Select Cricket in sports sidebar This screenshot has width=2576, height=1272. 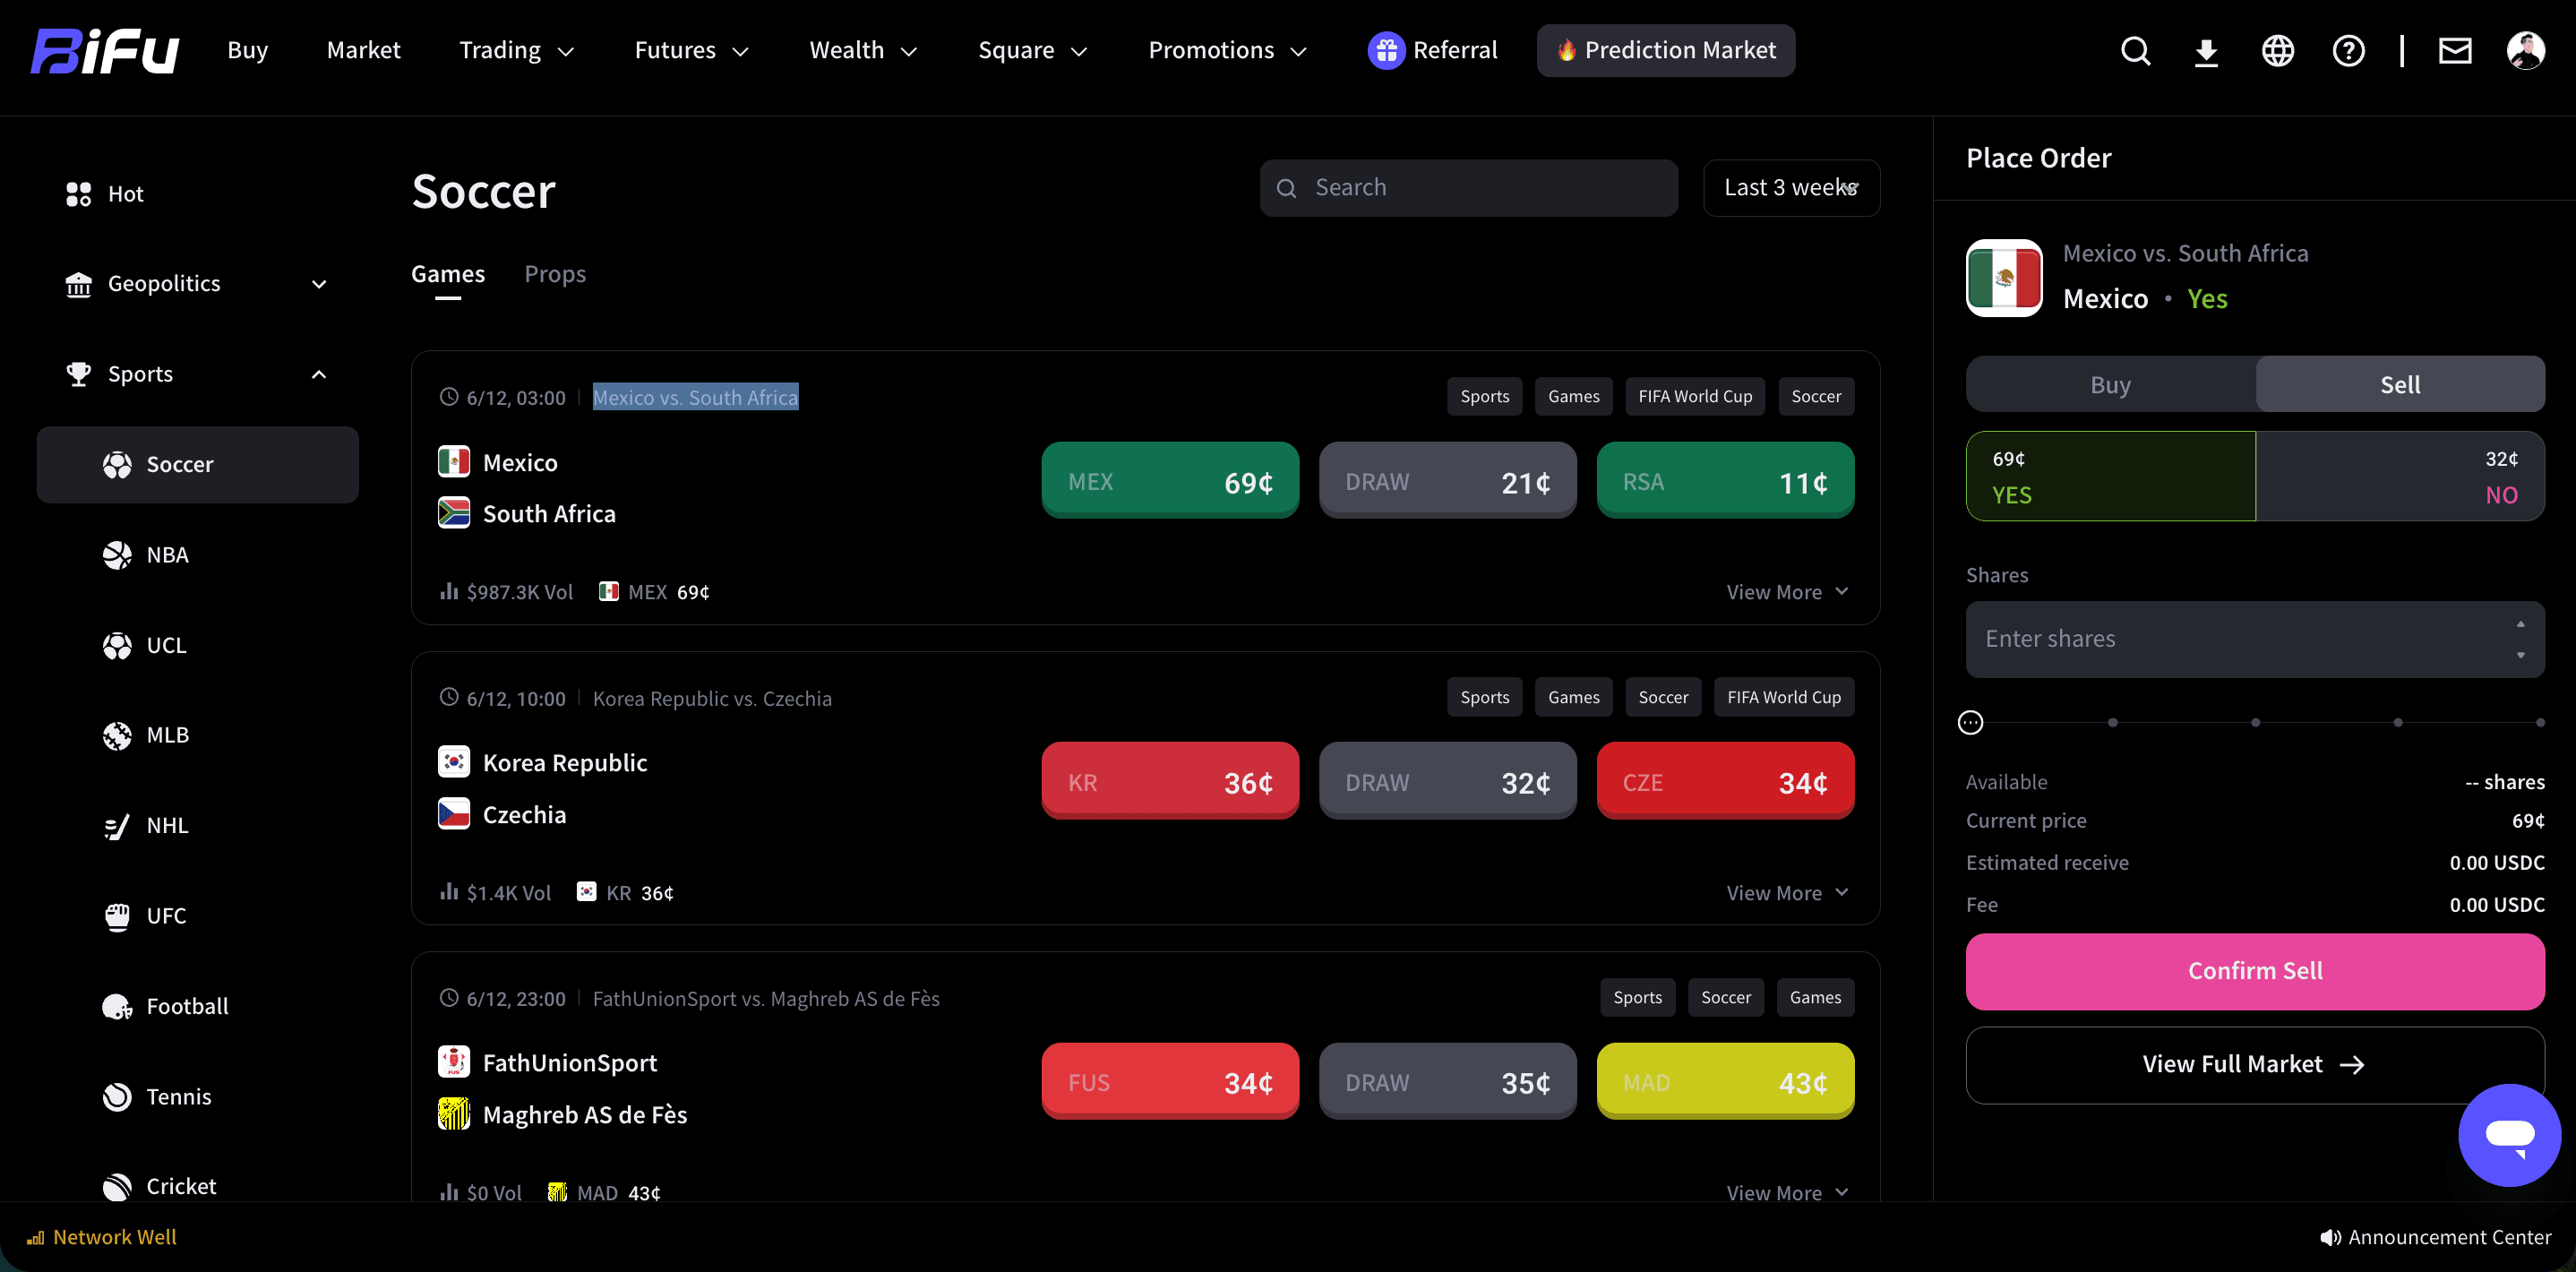[197, 1186]
